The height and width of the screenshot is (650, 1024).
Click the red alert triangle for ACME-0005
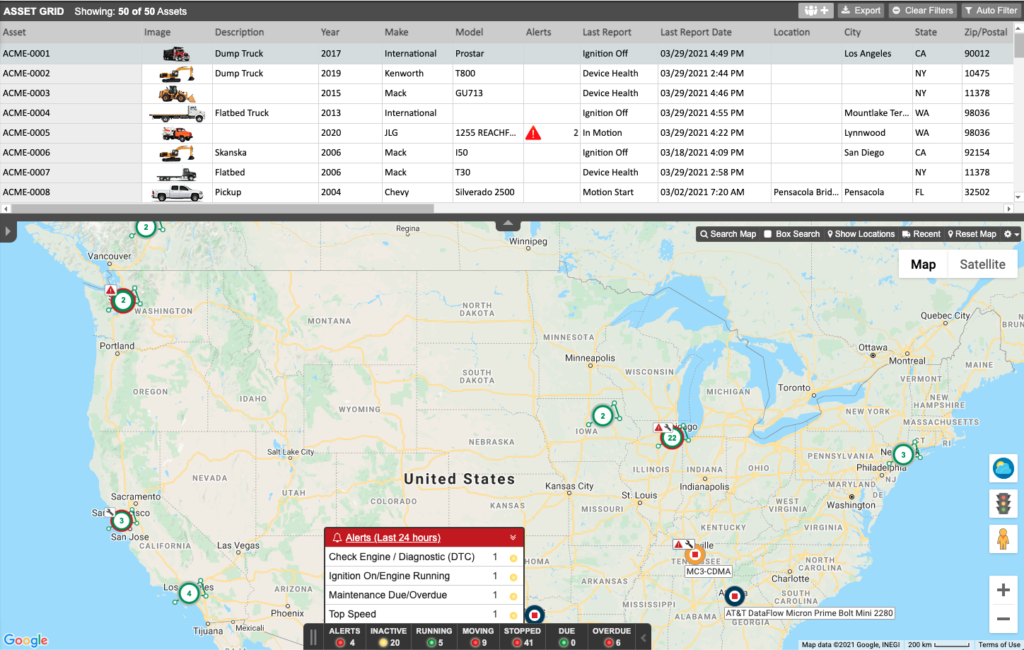pos(534,133)
